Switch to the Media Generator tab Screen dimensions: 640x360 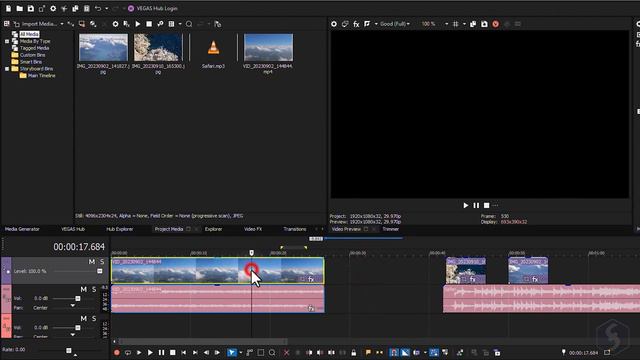tap(22, 229)
